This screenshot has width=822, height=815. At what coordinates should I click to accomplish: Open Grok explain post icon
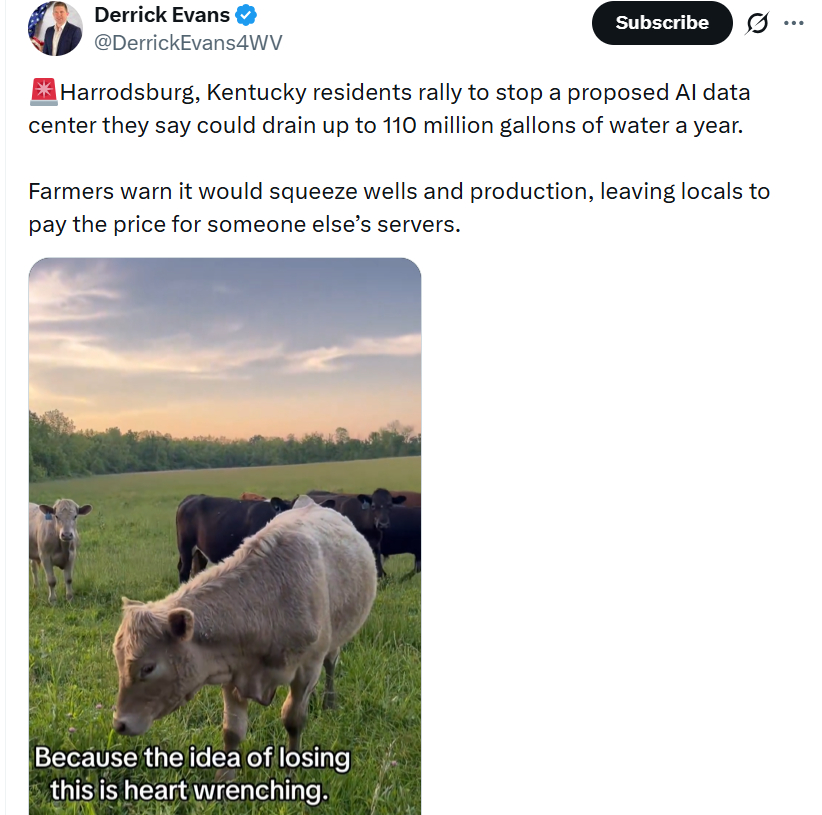(x=757, y=23)
